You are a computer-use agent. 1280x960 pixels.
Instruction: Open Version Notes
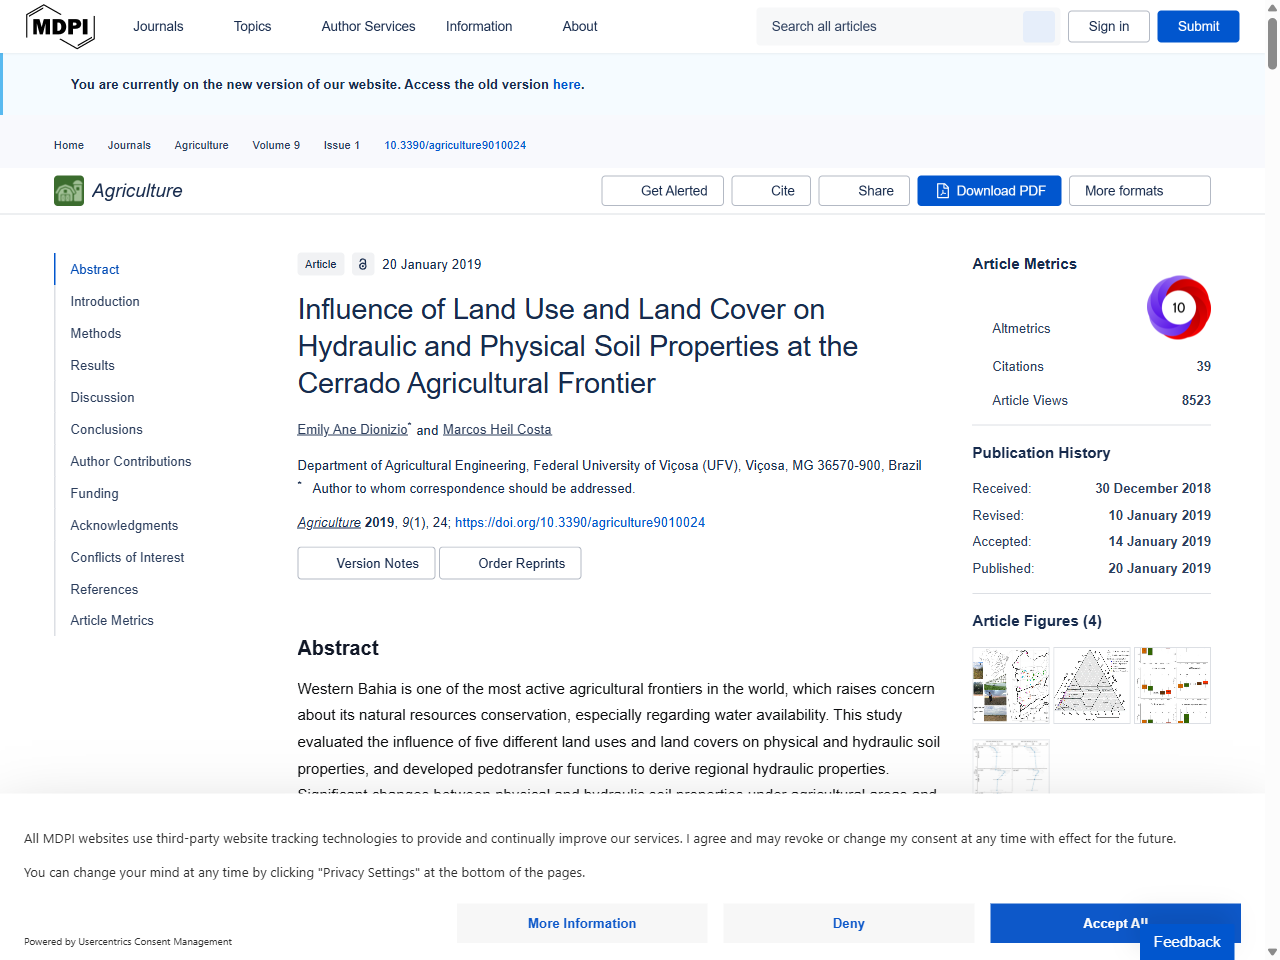click(366, 563)
